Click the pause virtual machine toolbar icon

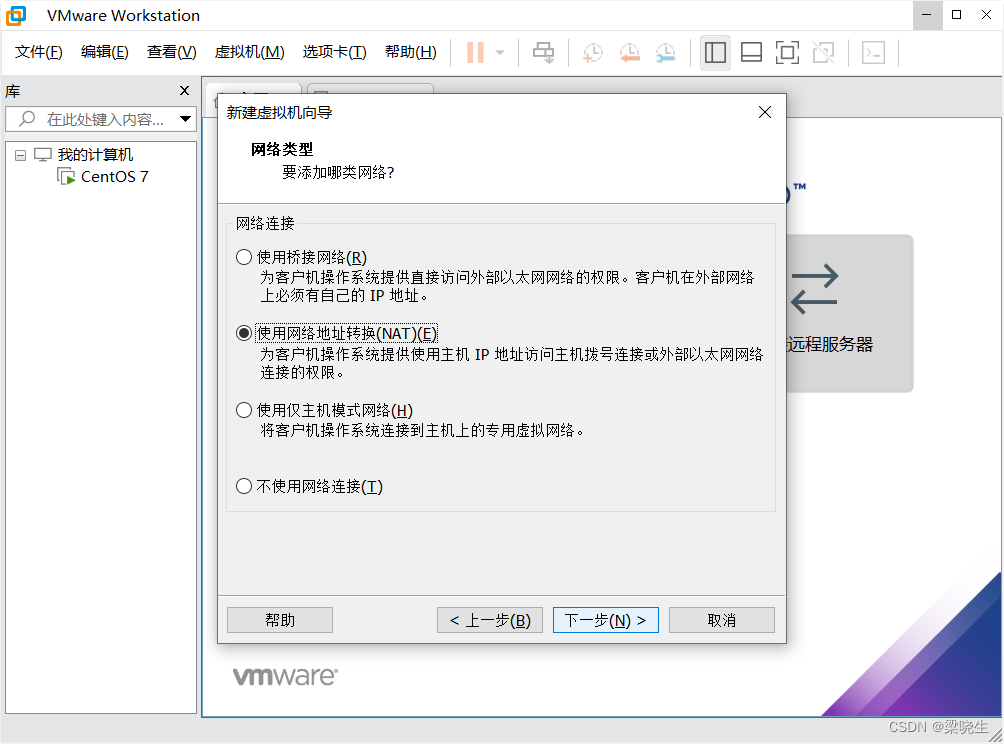click(475, 53)
